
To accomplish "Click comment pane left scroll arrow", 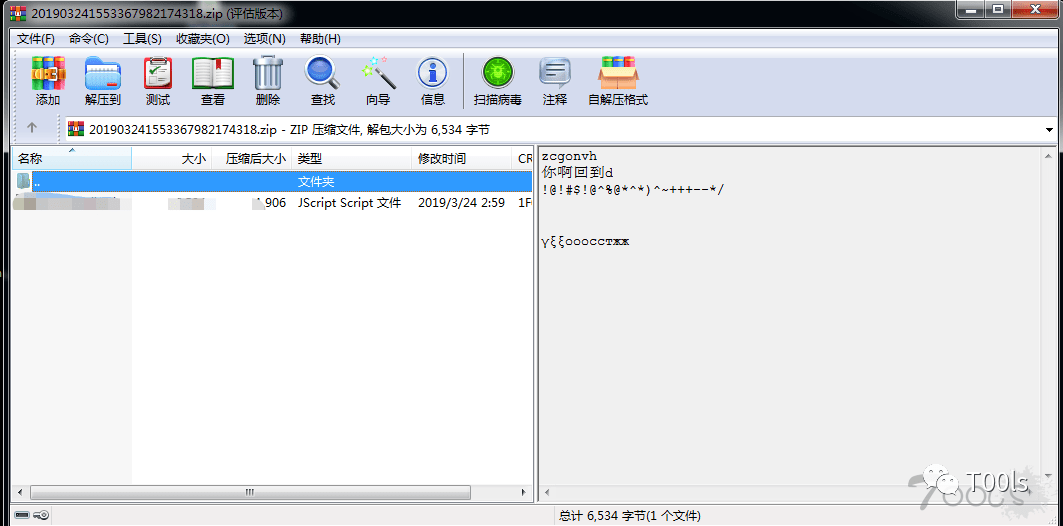I will [546, 492].
